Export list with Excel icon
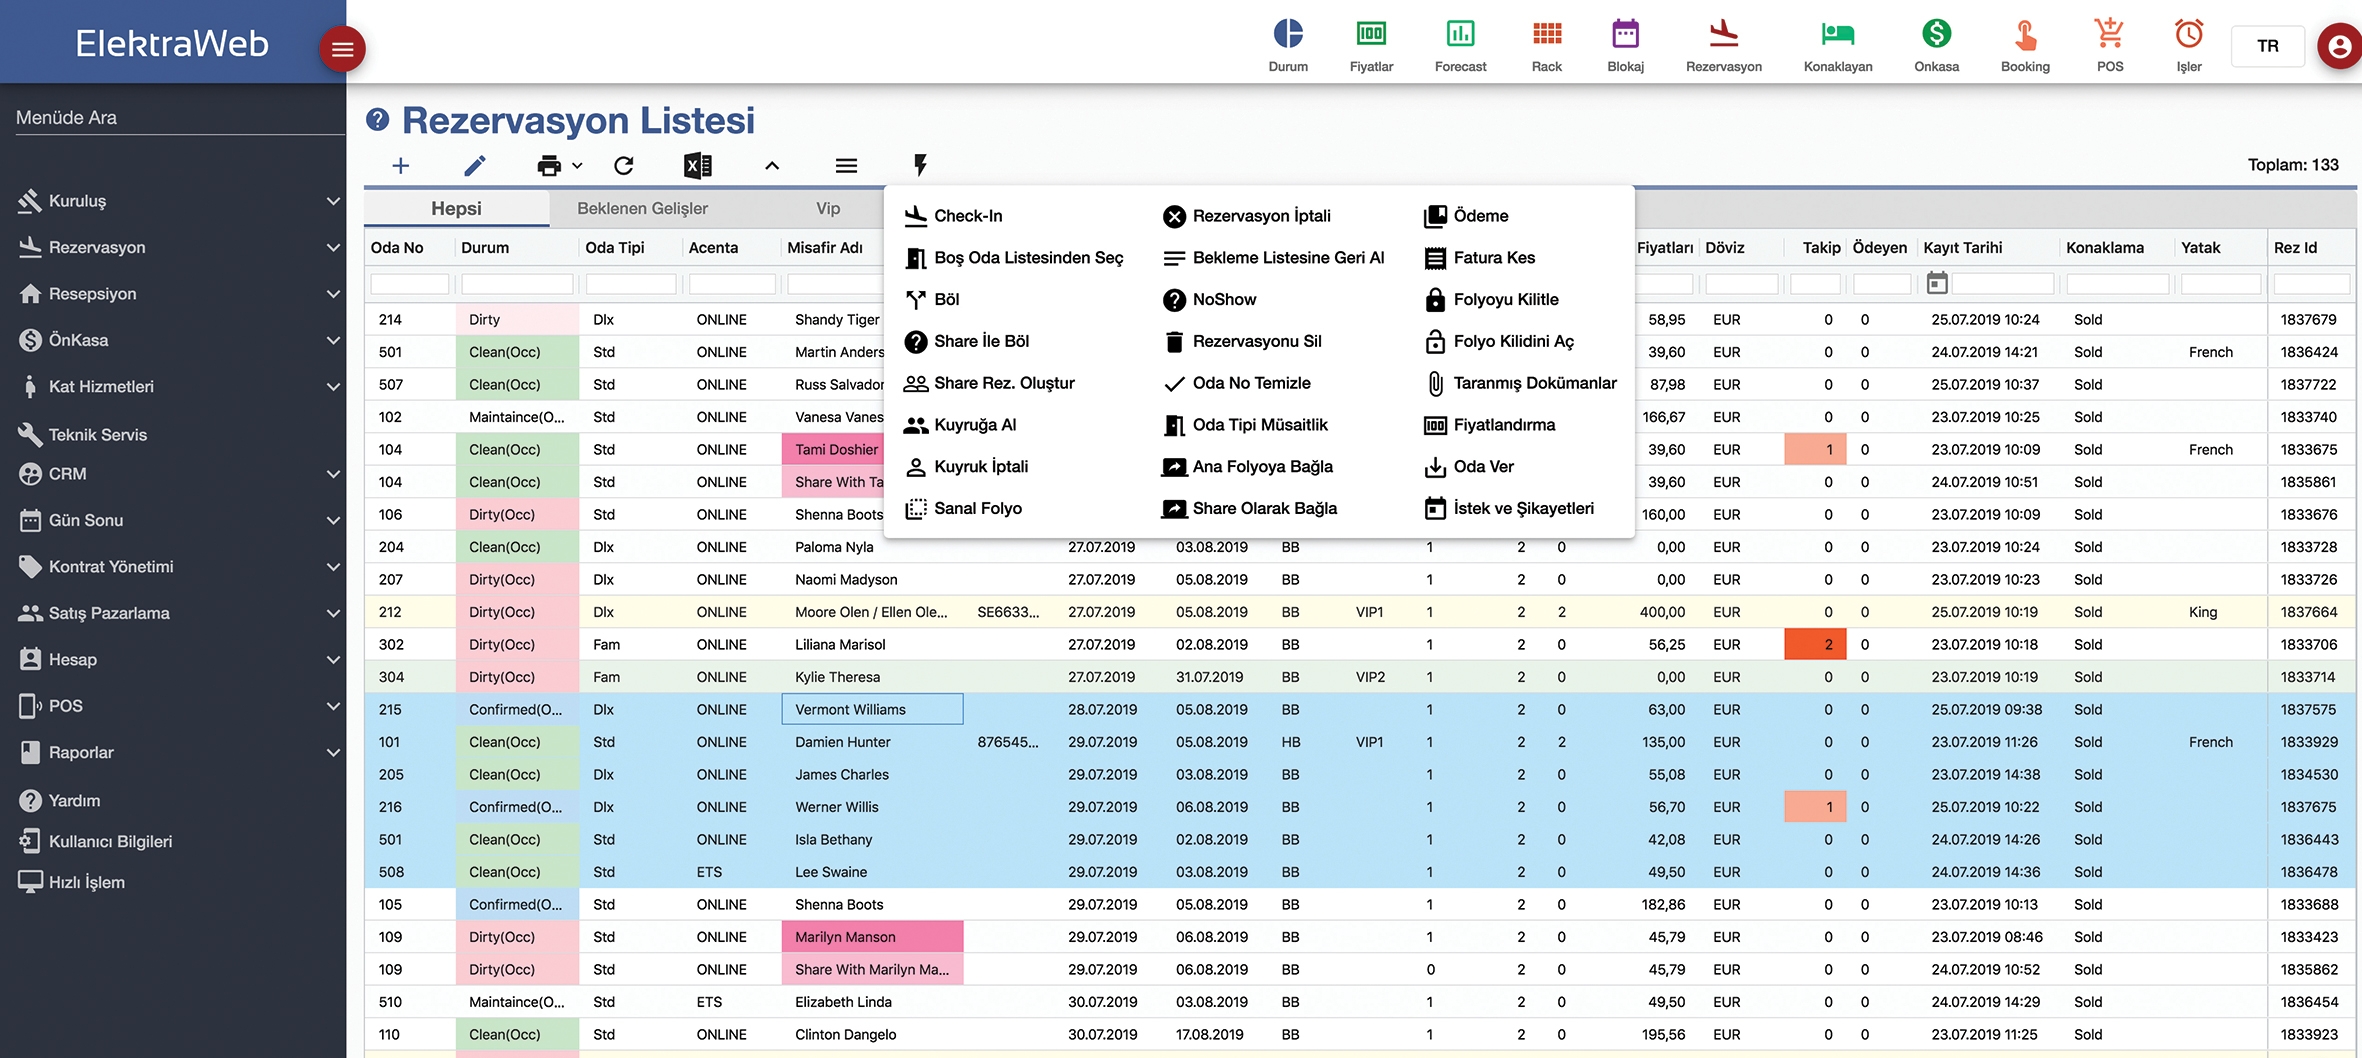Image resolution: width=2362 pixels, height=1058 pixels. pos(697,166)
